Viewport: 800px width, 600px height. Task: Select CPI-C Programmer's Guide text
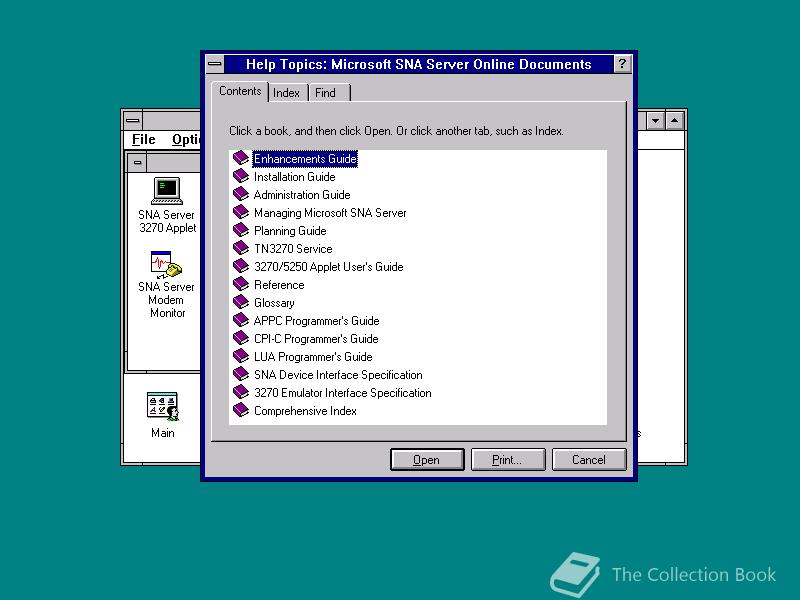coord(316,339)
